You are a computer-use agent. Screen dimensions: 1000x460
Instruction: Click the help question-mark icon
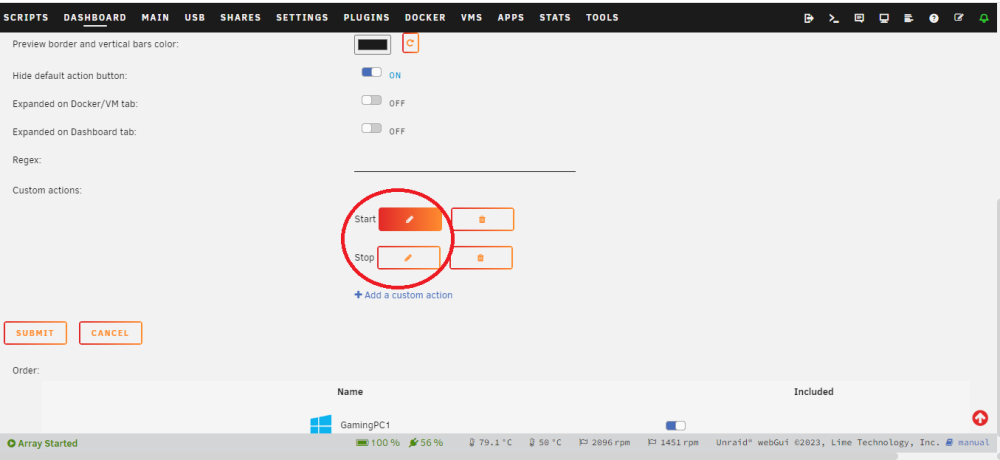(934, 18)
